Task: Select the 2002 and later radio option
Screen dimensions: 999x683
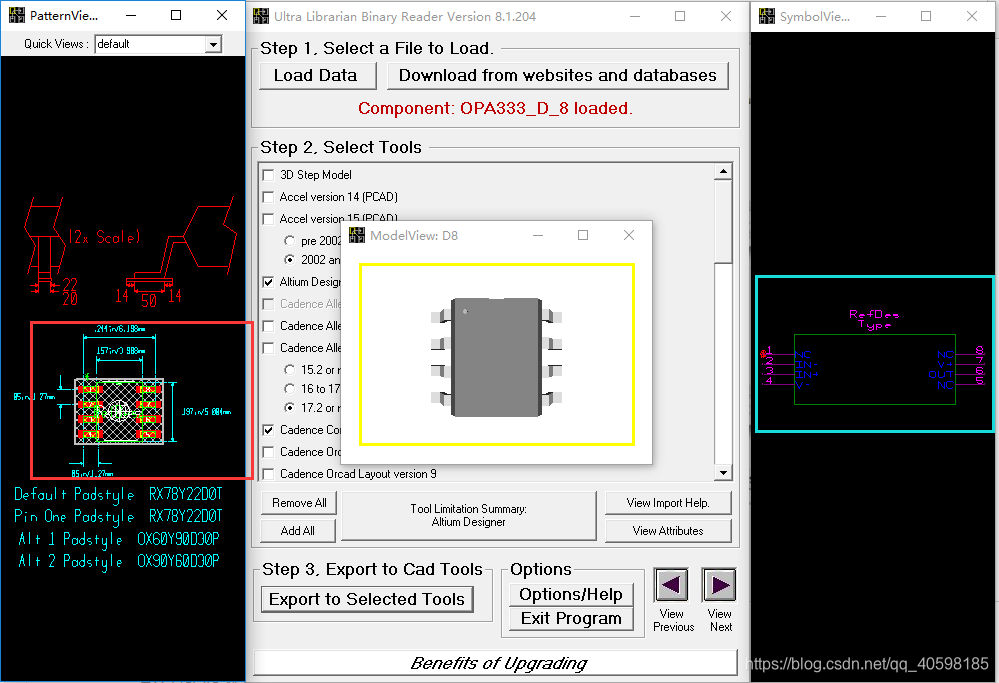Action: point(289,259)
